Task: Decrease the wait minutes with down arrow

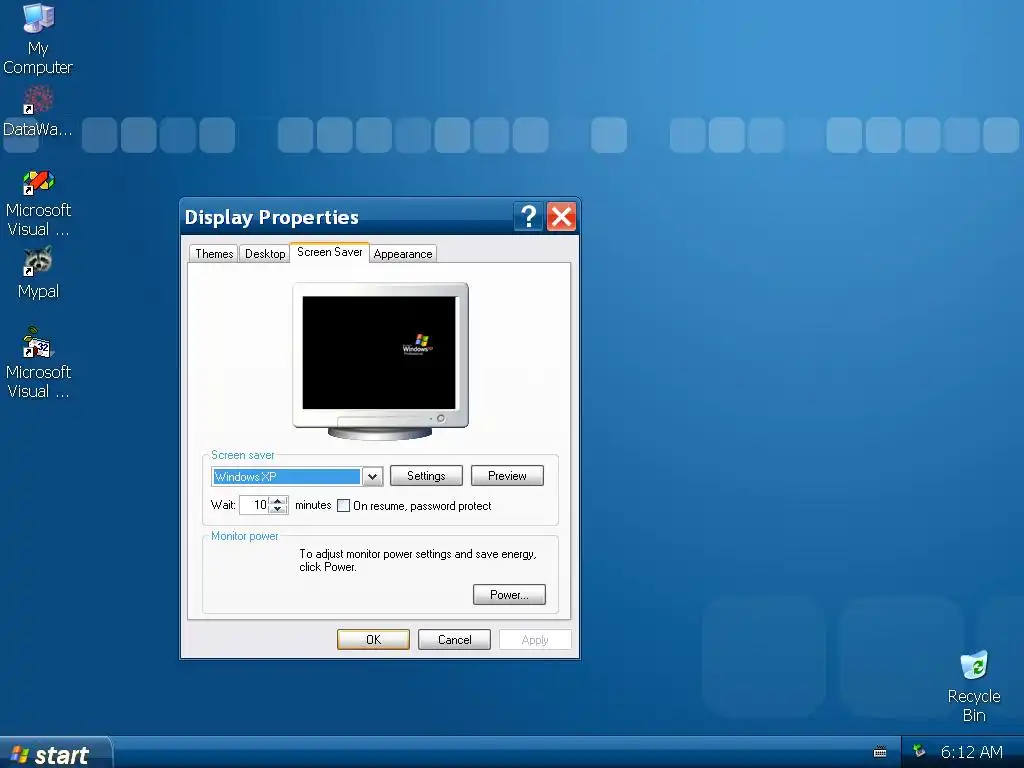Action: click(278, 509)
